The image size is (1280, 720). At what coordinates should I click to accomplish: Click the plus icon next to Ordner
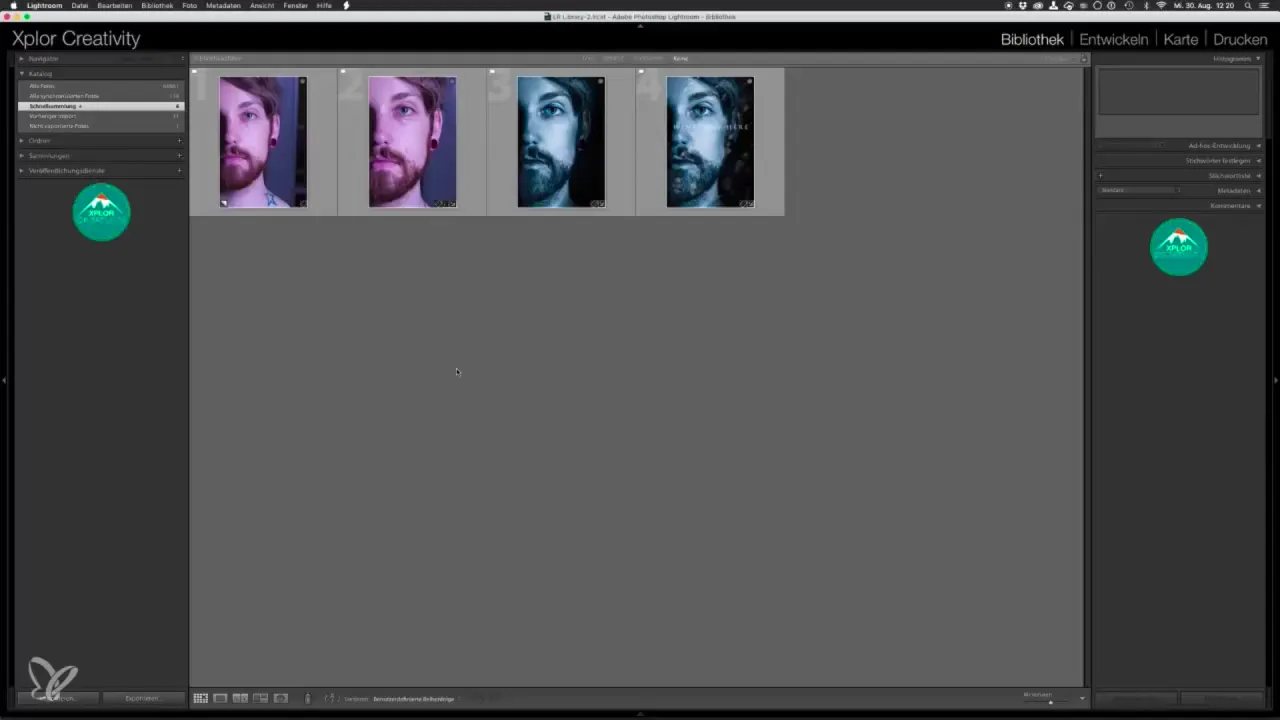point(179,141)
